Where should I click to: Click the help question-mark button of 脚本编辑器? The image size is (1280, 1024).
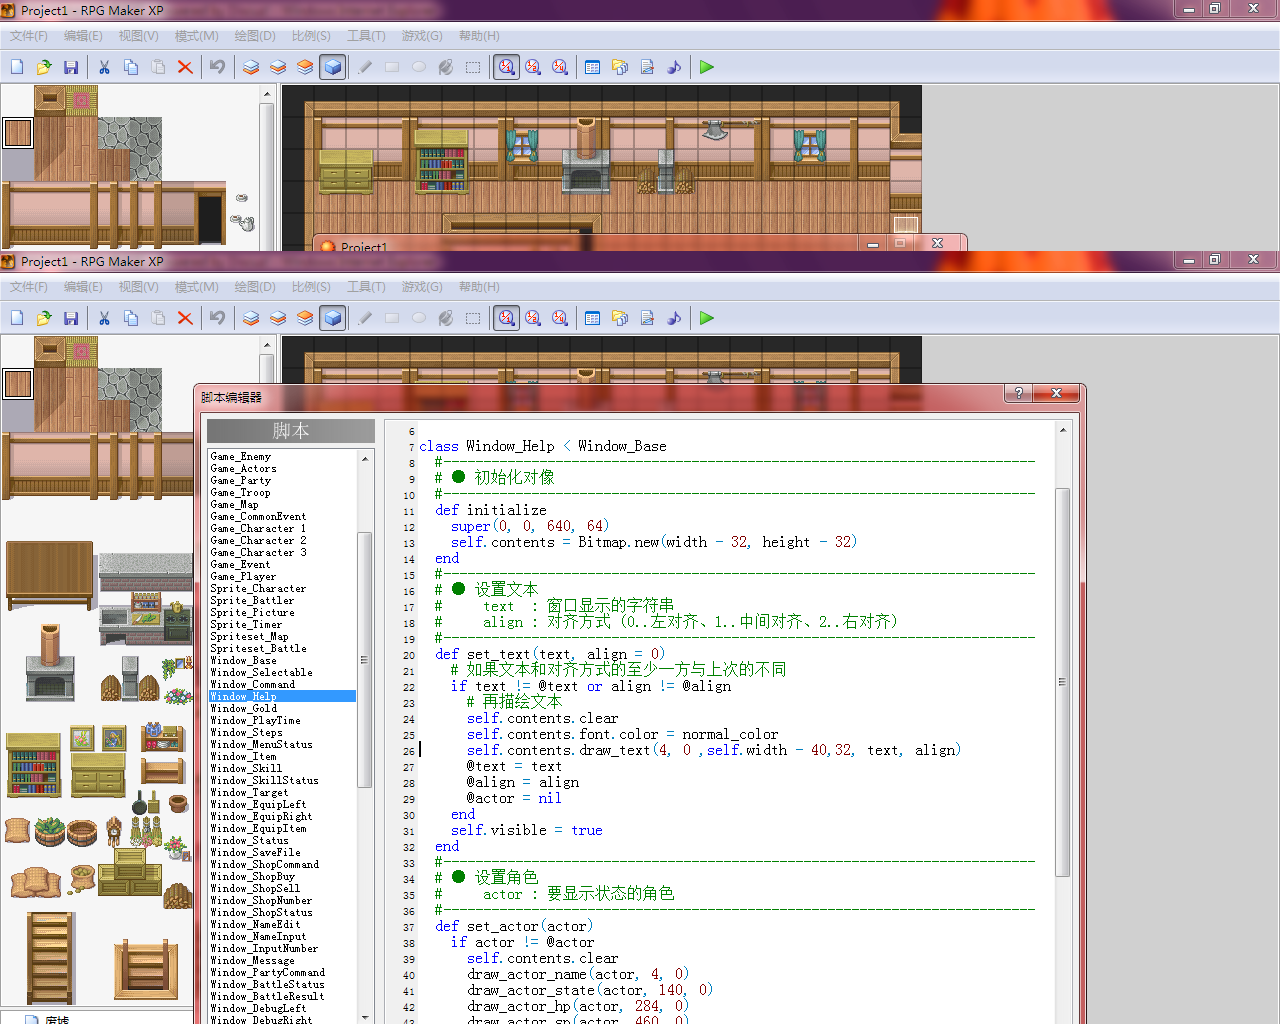click(1019, 393)
